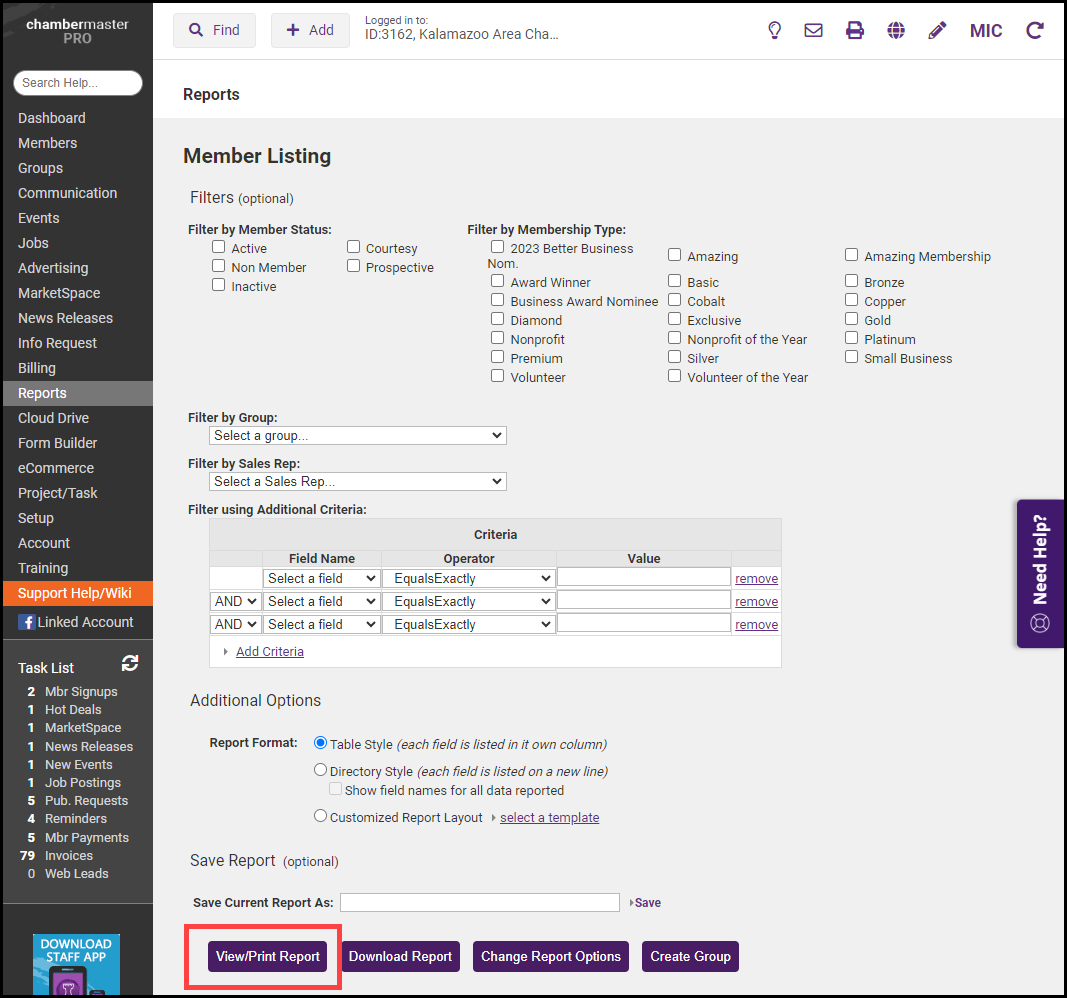Select Directory Style report format
Viewport: 1067px width, 998px height.
point(321,770)
